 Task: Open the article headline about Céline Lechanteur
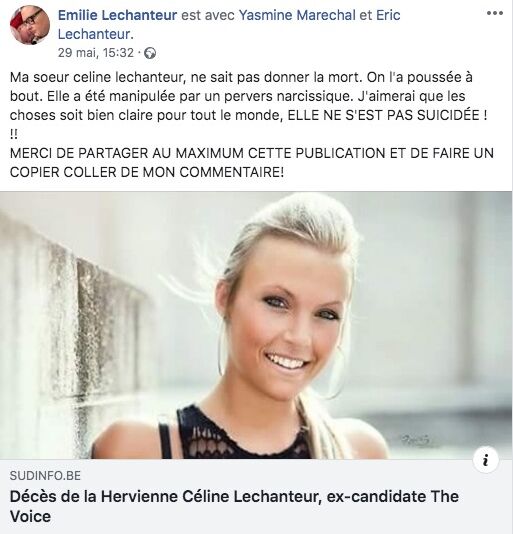pyautogui.click(x=234, y=506)
